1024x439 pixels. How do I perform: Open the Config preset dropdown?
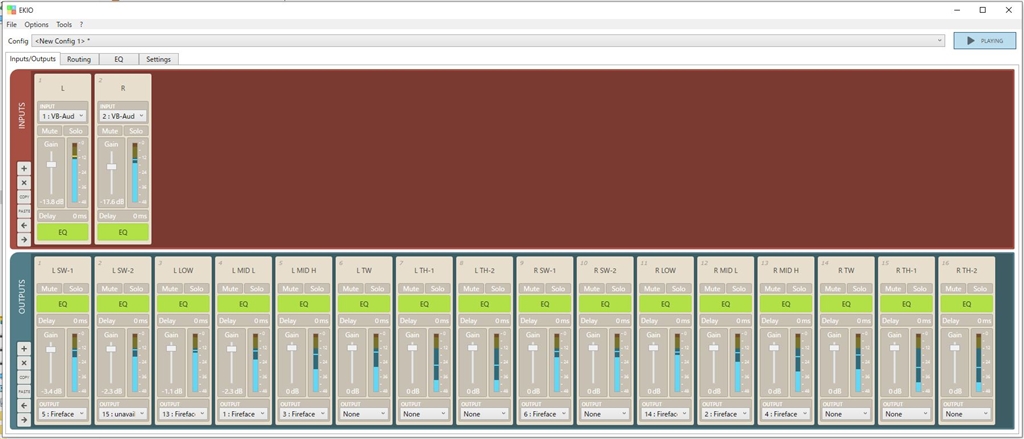488,41
